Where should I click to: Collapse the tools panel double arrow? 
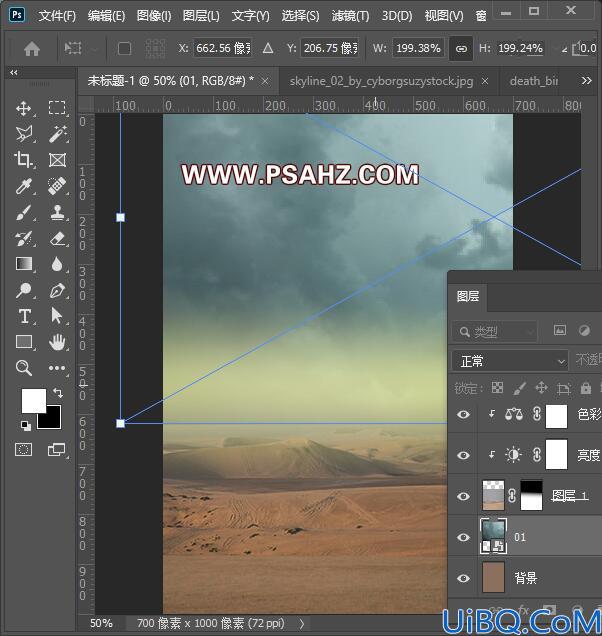(14, 73)
